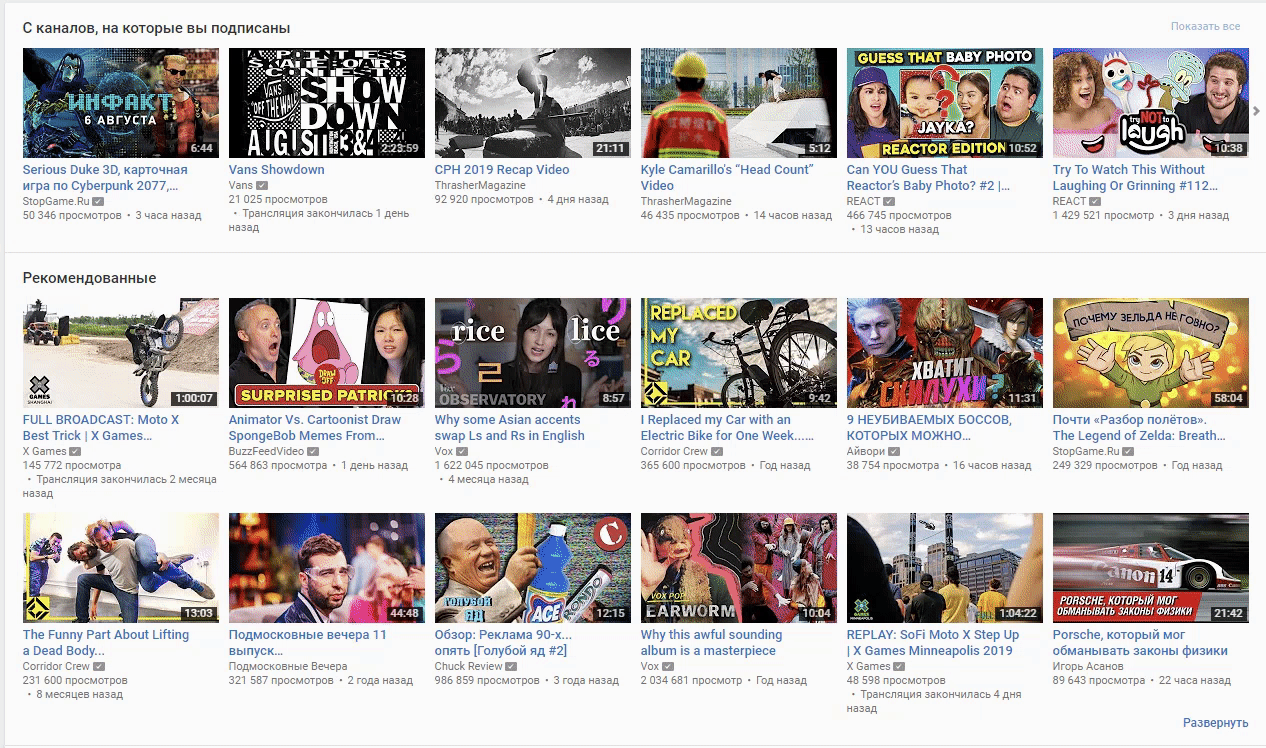Click the carousel next arrow at right edge
This screenshot has width=1266, height=748.
pyautogui.click(x=1257, y=111)
